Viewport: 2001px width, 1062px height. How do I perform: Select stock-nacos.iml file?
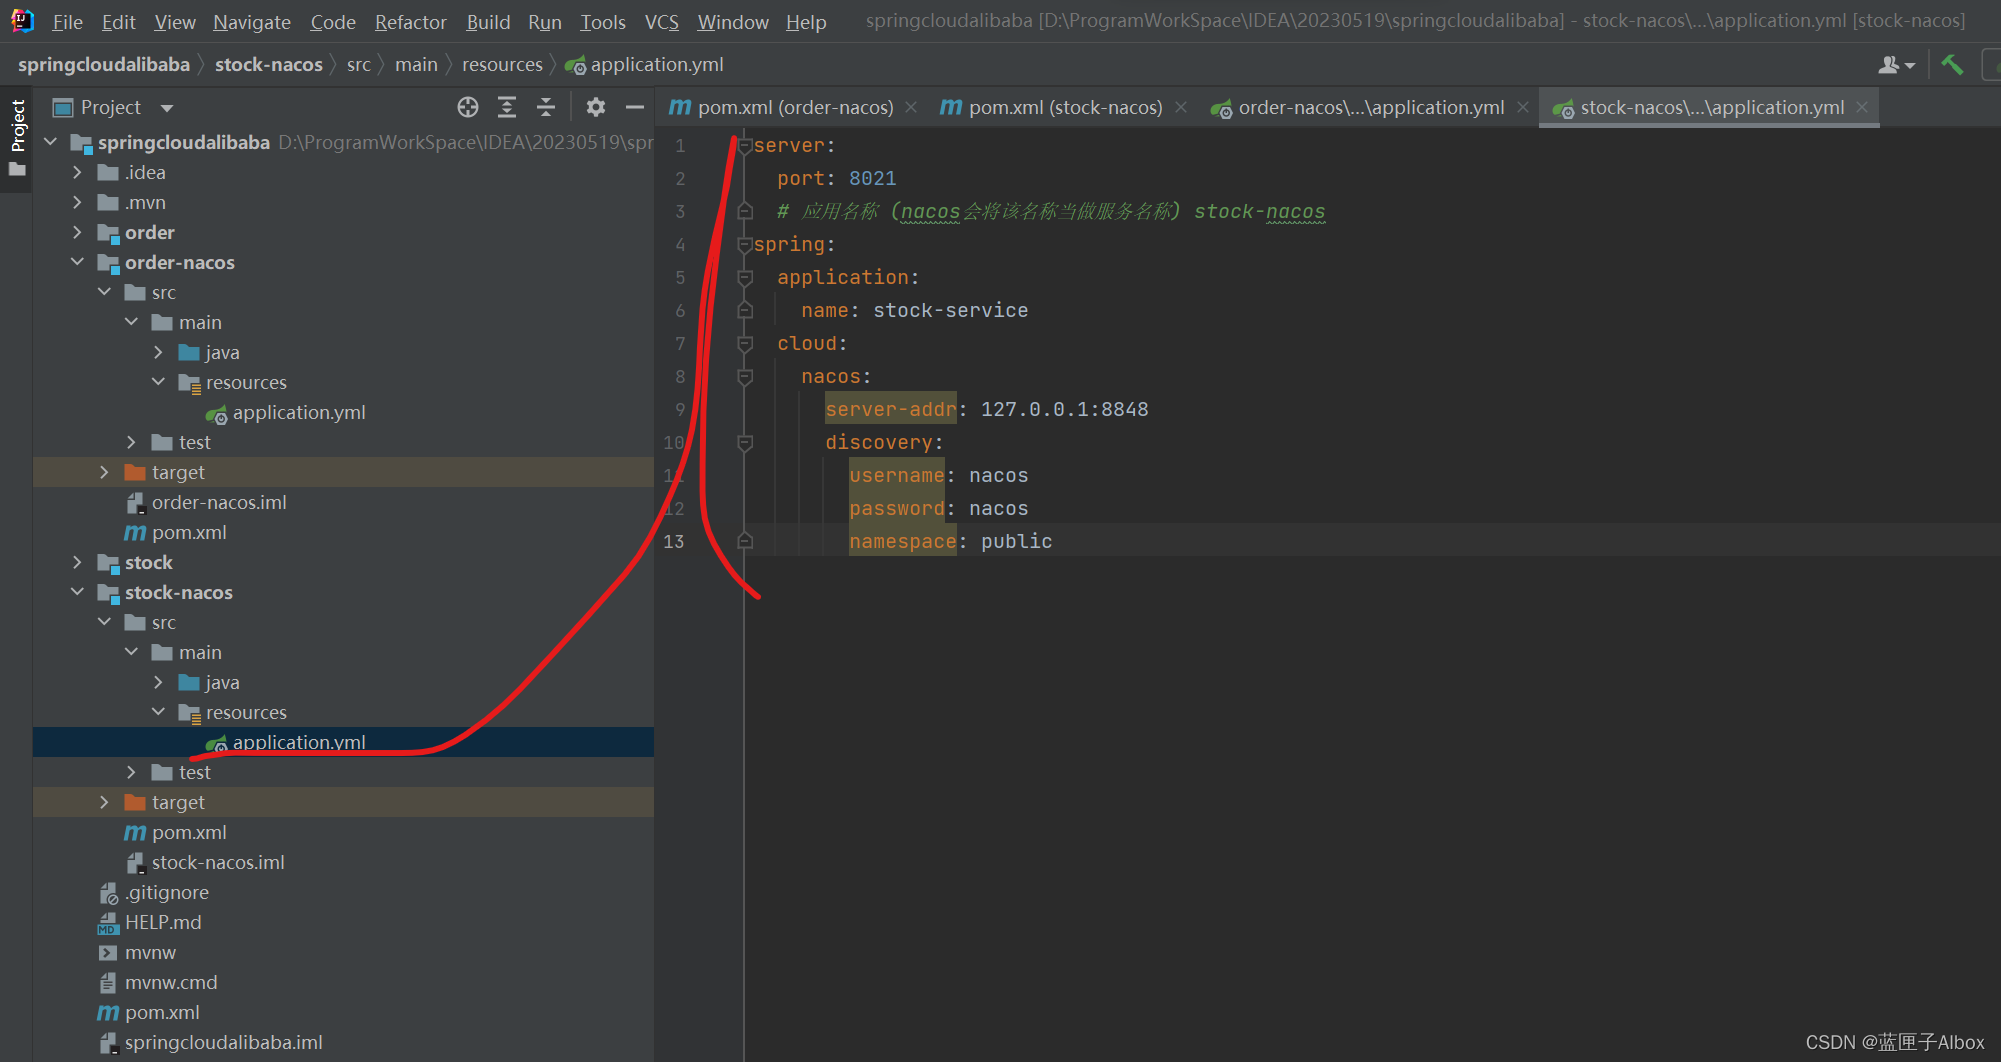coord(218,862)
